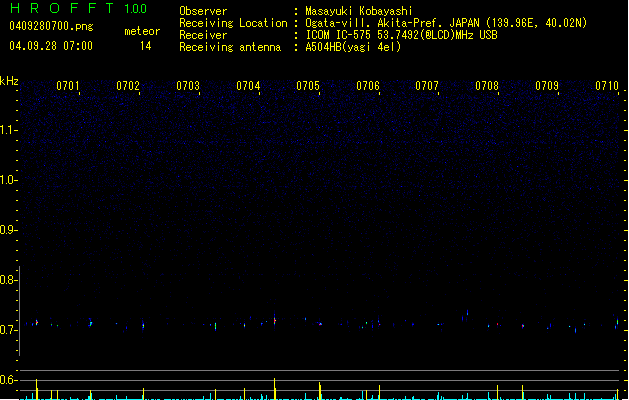Click the 0701 time marker

68,86
